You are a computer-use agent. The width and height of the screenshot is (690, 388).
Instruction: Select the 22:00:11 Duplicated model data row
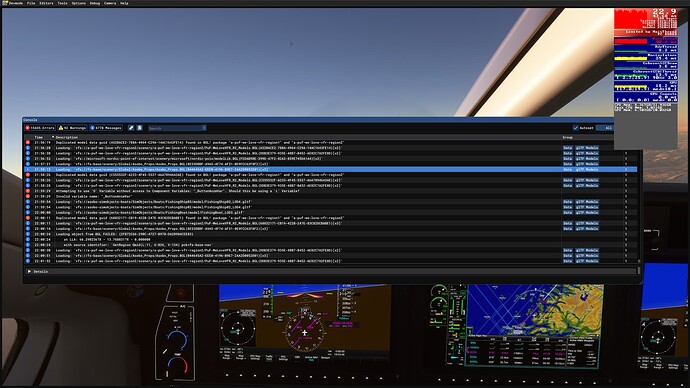[x=330, y=218]
